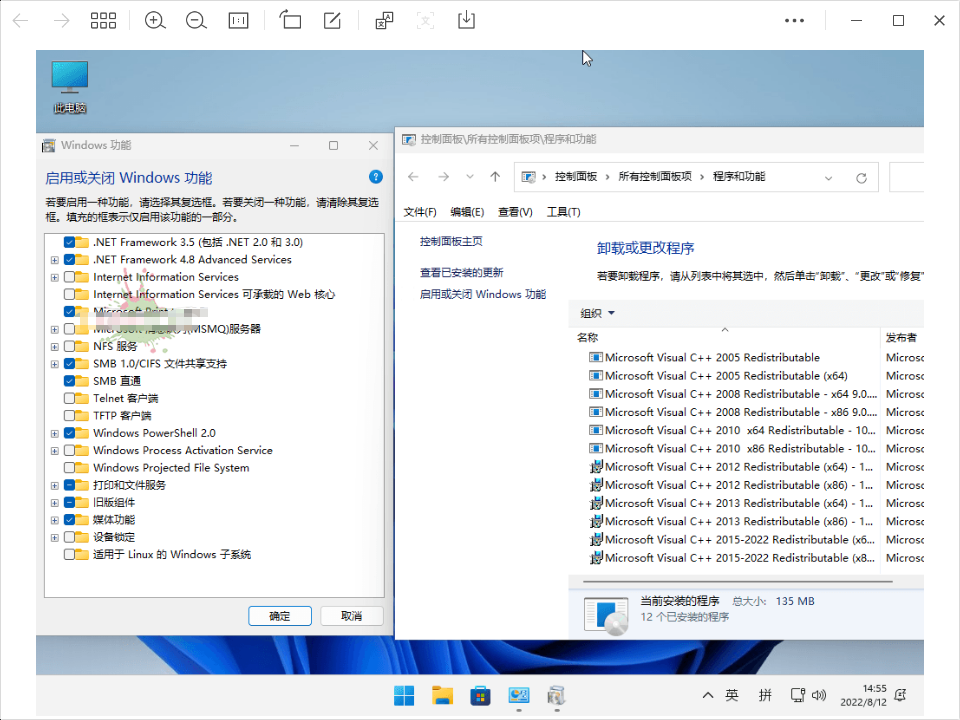960x720 pixels.
Task: Open volume control in system tray
Action: coord(819,695)
